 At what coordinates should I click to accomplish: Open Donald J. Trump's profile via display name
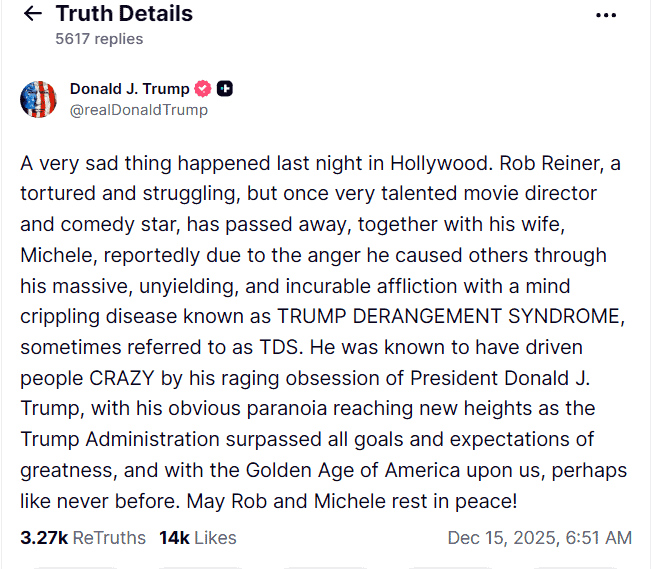point(129,89)
